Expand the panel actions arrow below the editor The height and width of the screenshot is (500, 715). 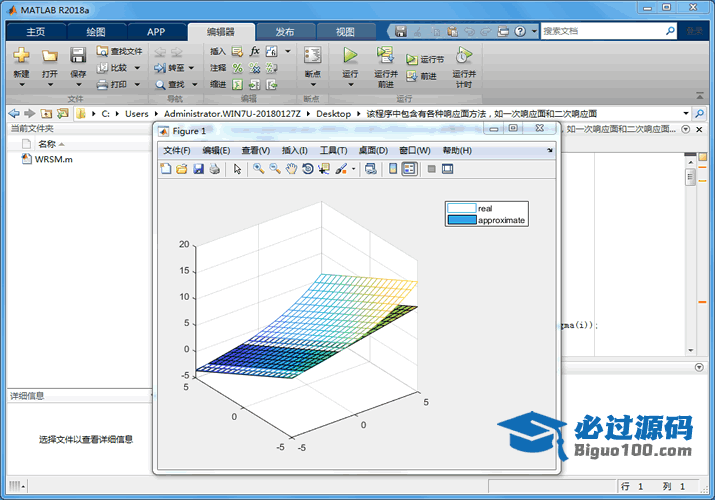point(699,367)
